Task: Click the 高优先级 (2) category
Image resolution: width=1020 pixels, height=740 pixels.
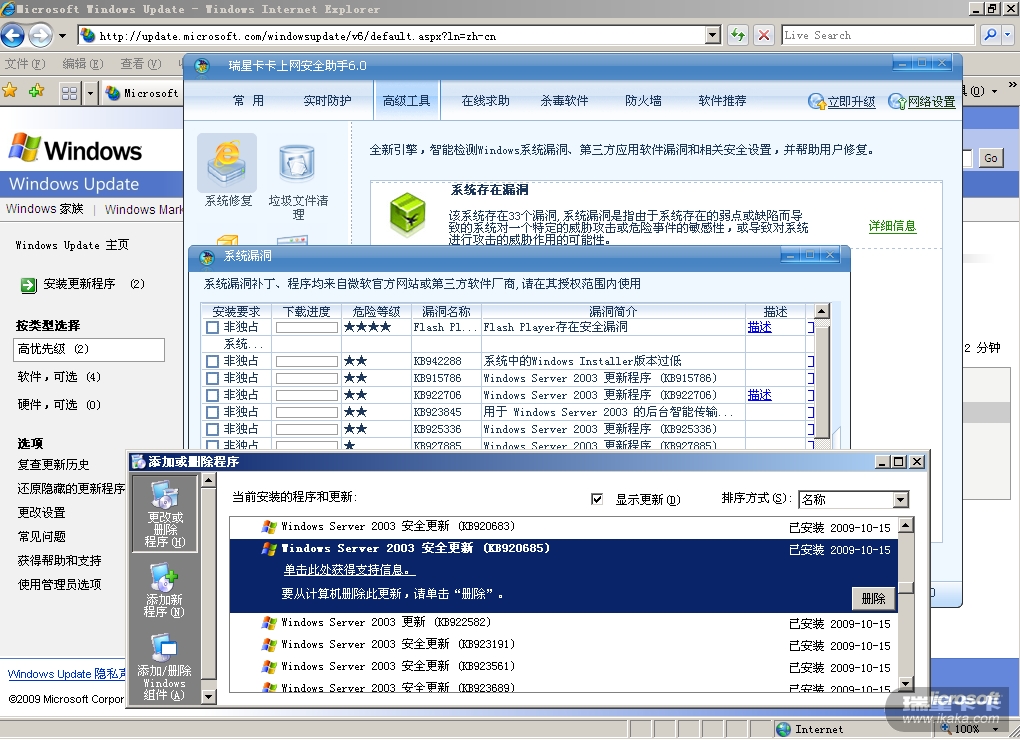Action: click(x=88, y=350)
